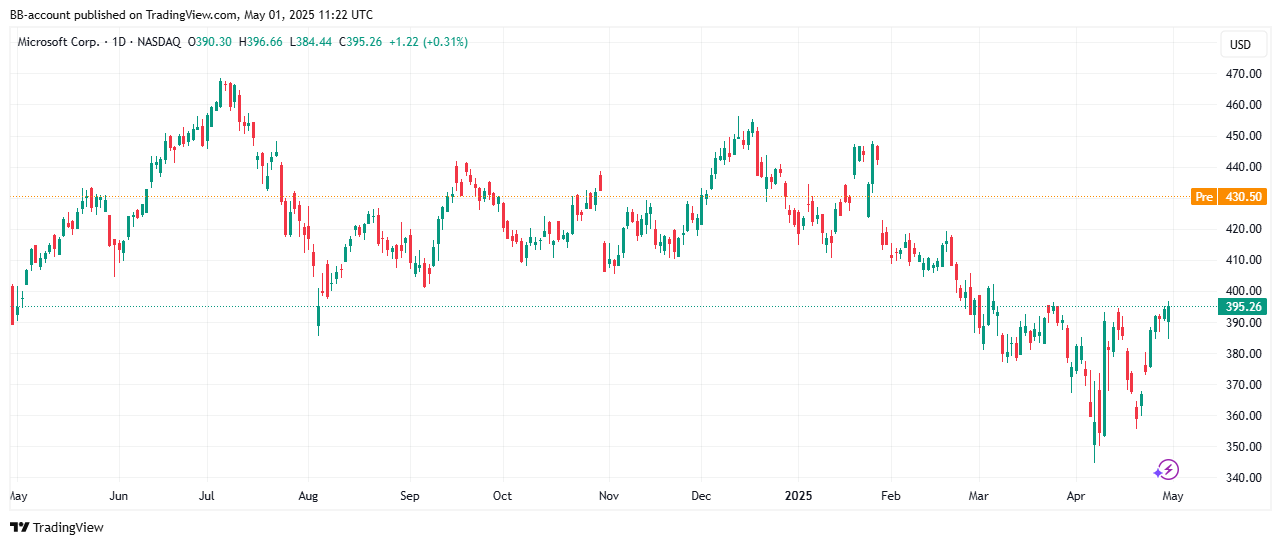1281x545 pixels.
Task: Click the 450.00 price axis label
Action: 1243,136
